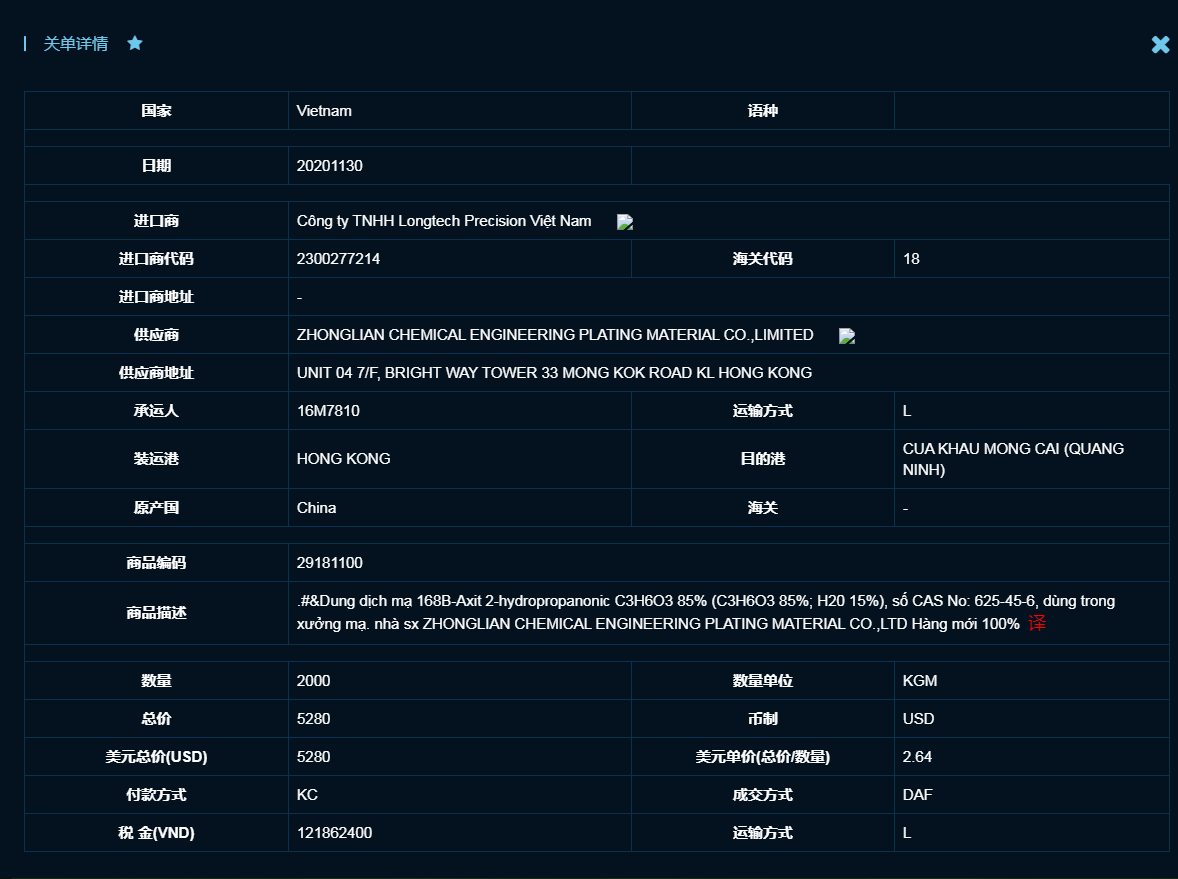Select tax amount 121862400

[x=334, y=832]
